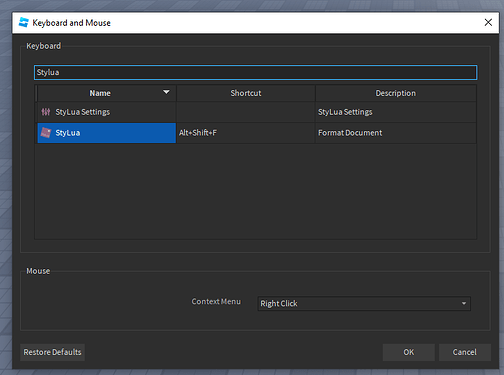Click the StyLua Settings sliders icon

click(x=46, y=112)
